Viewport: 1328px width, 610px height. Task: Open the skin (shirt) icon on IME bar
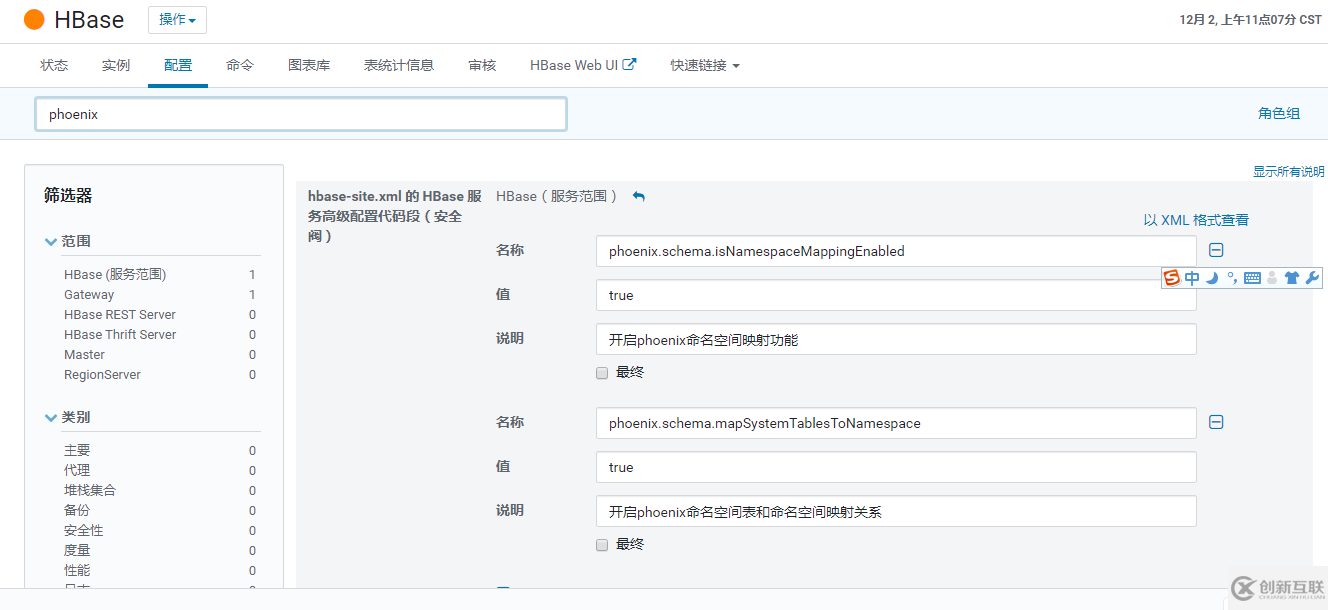pos(1292,278)
